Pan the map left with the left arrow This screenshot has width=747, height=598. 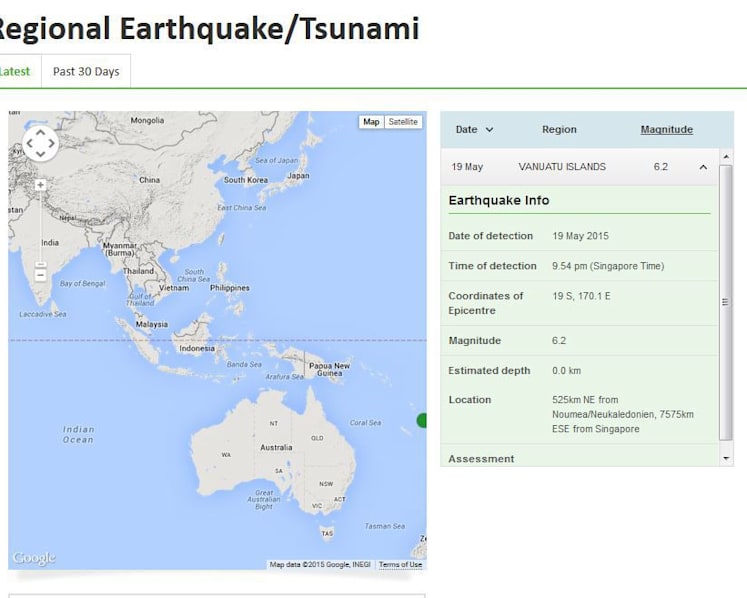[30, 143]
